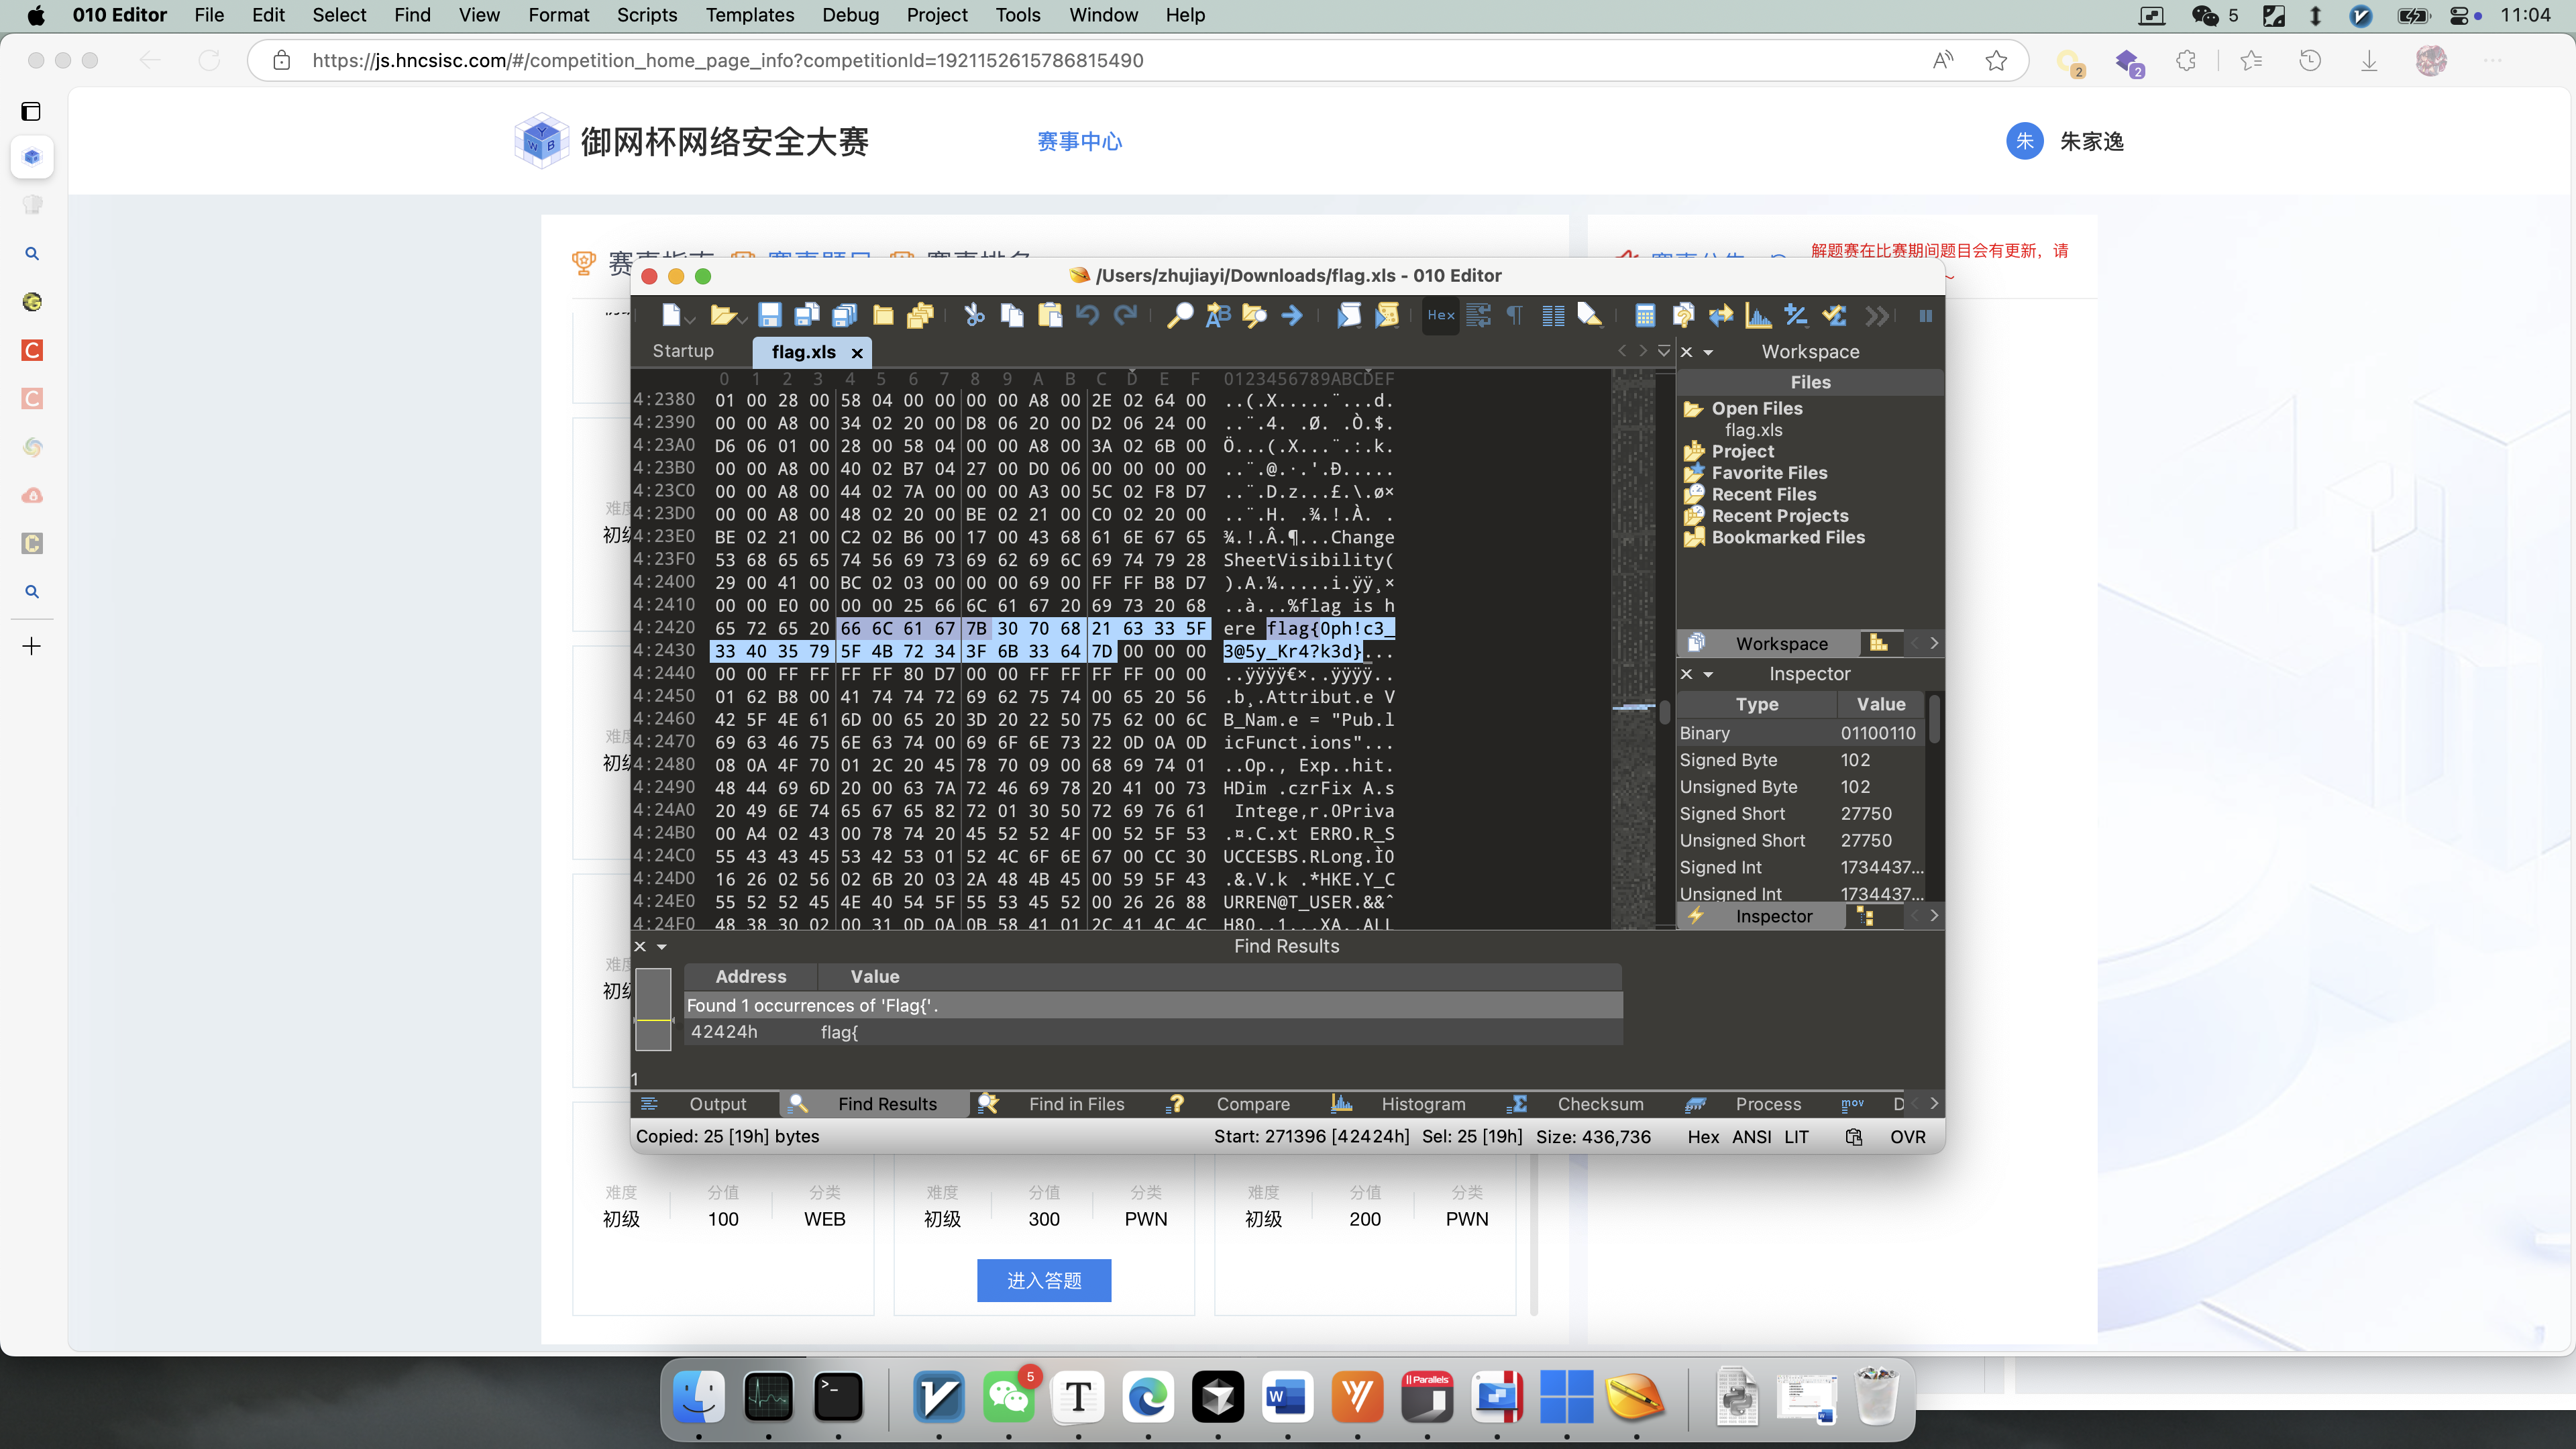This screenshot has height=1449, width=2576.
Task: Switch to the Output tab
Action: click(x=717, y=1104)
